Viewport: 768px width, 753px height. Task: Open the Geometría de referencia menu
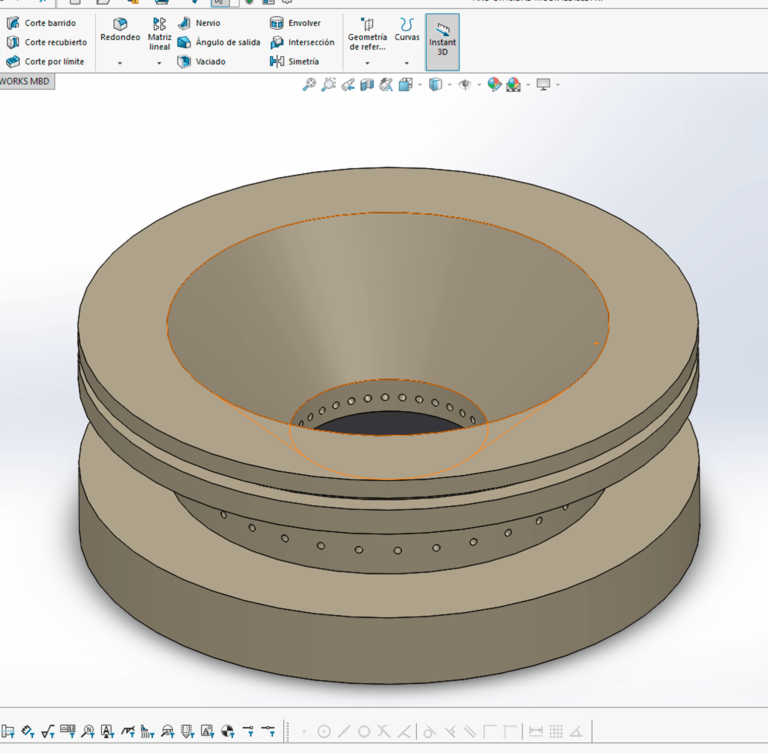(x=367, y=40)
